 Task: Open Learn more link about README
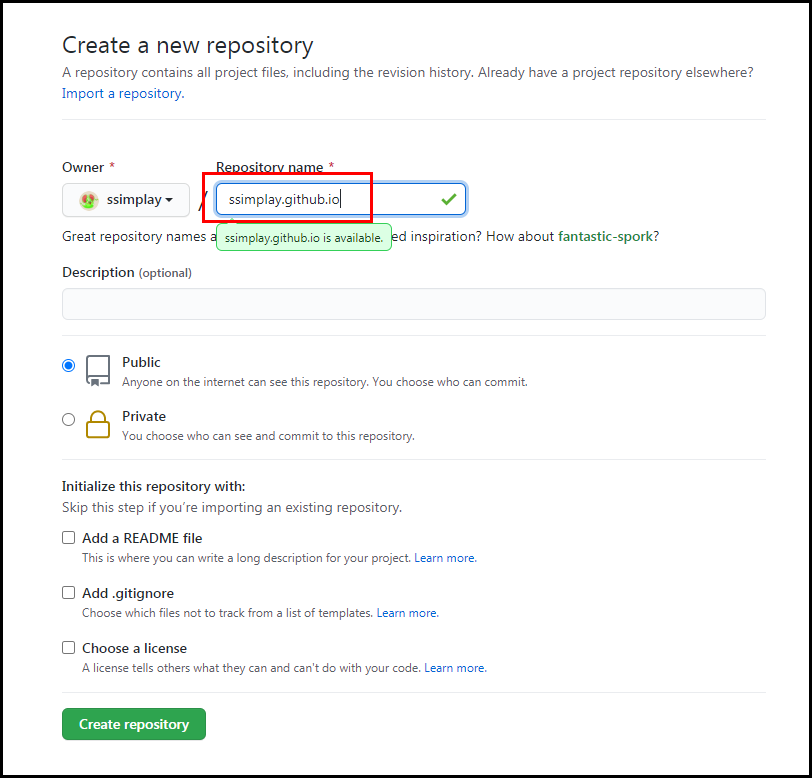tap(445, 558)
